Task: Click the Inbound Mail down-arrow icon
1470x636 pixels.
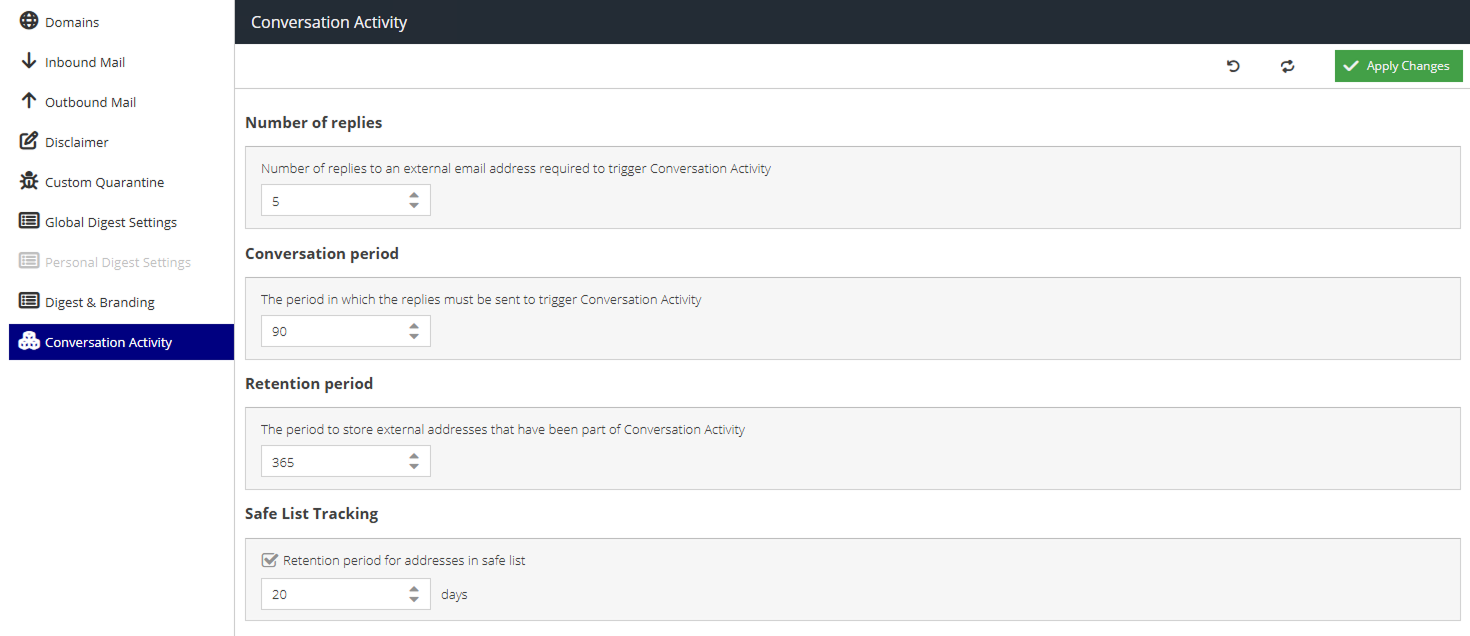Action: [x=29, y=61]
